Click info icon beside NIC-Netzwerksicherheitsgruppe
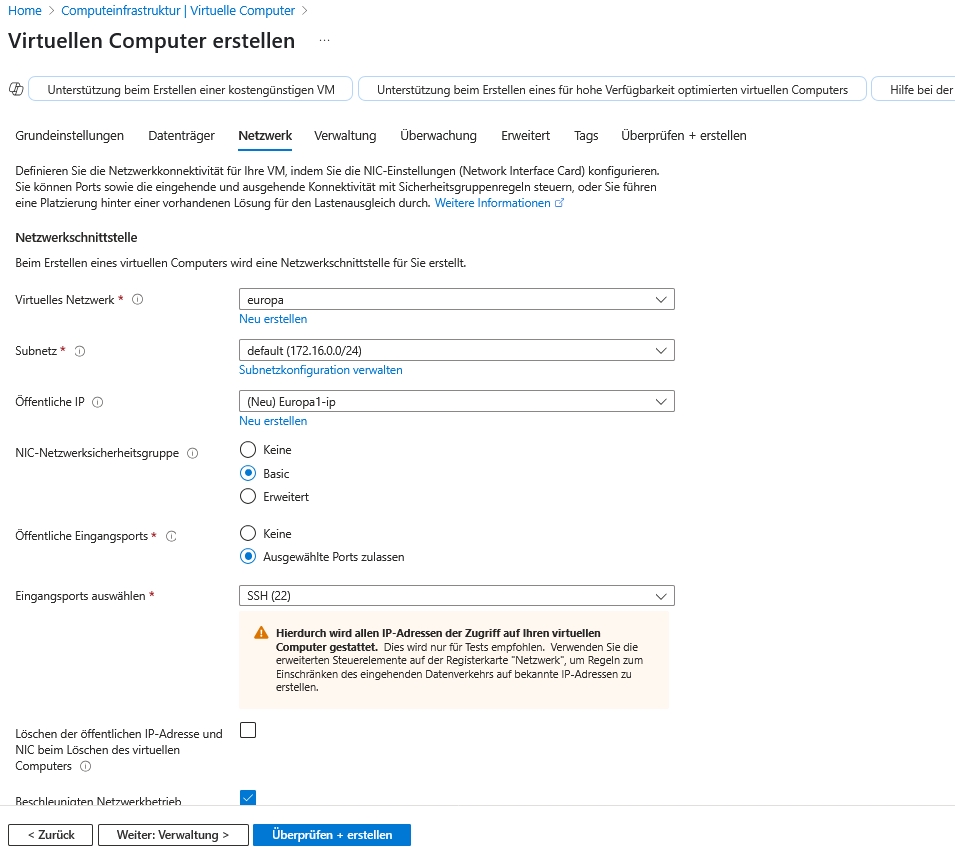The width and height of the screenshot is (955, 864). coord(193,453)
